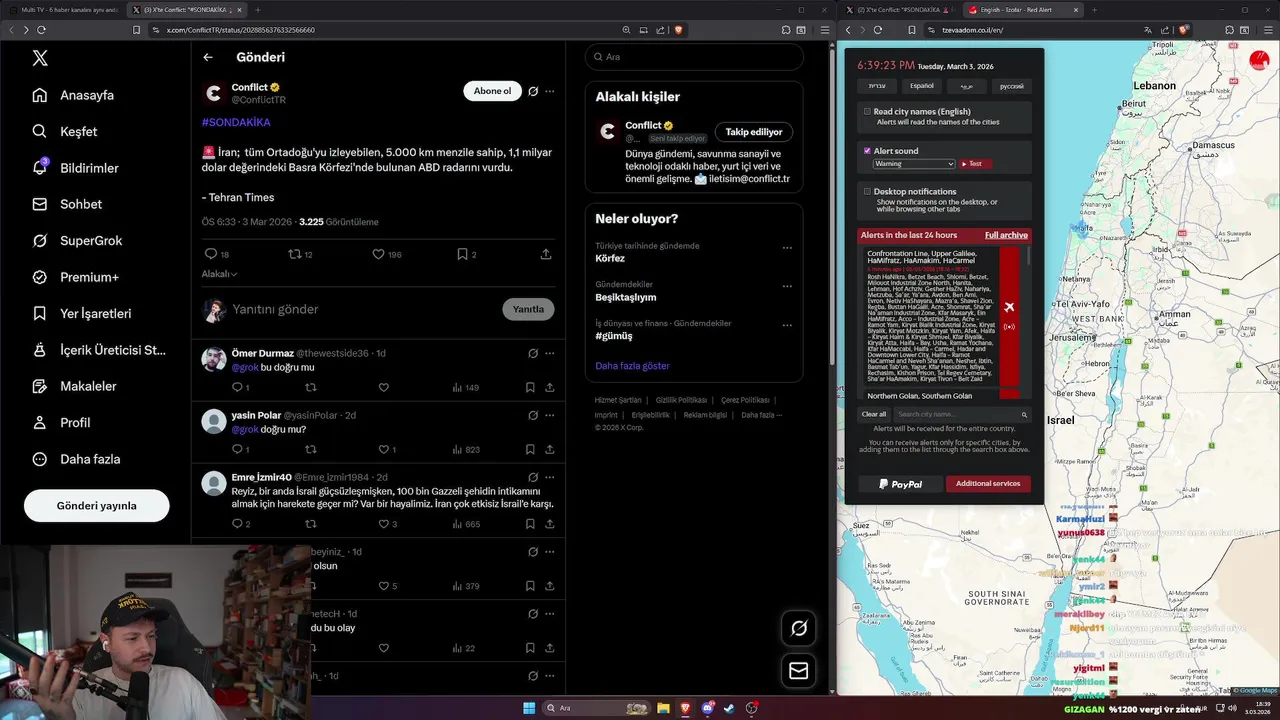
Task: Click Daha fazla göster link
Action: click(x=632, y=366)
